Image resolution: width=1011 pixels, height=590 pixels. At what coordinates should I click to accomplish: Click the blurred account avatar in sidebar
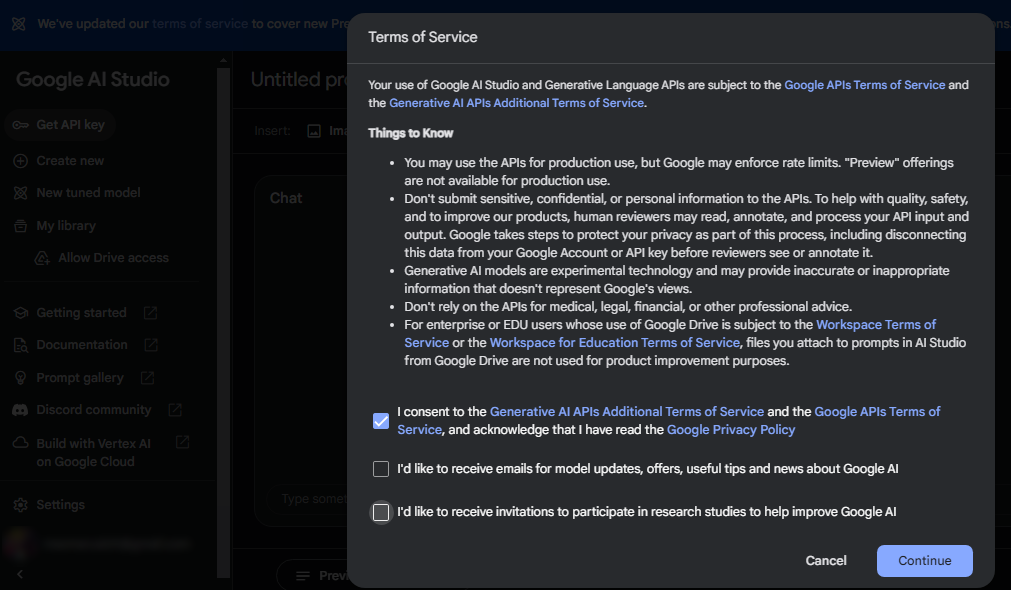tap(19, 544)
